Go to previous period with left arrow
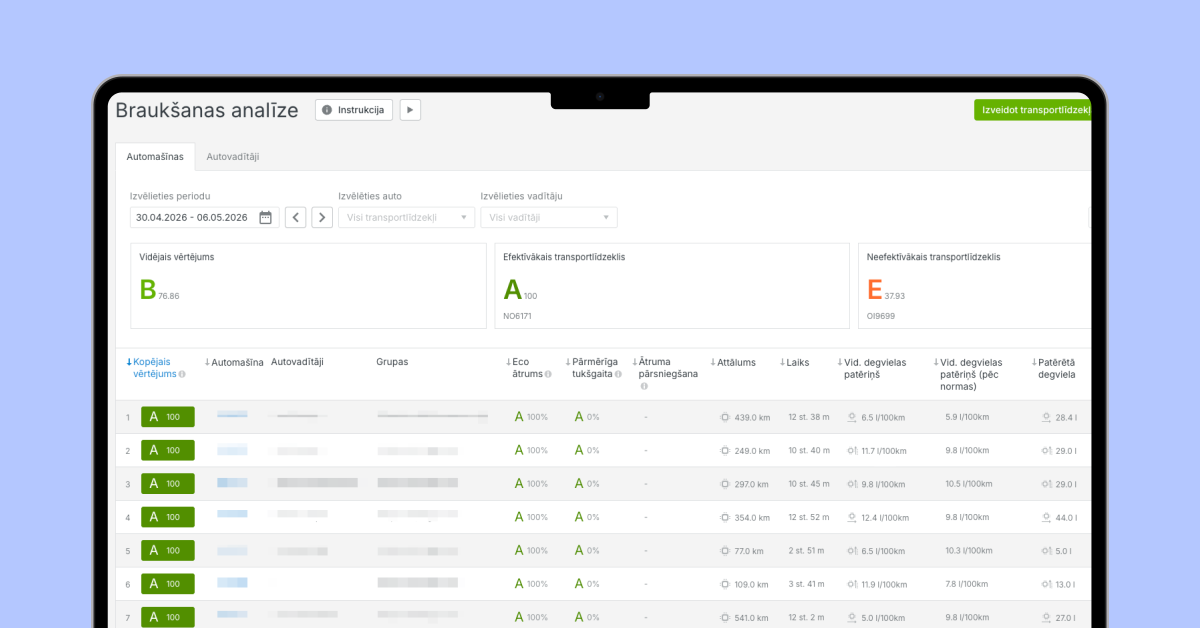 pyautogui.click(x=295, y=217)
